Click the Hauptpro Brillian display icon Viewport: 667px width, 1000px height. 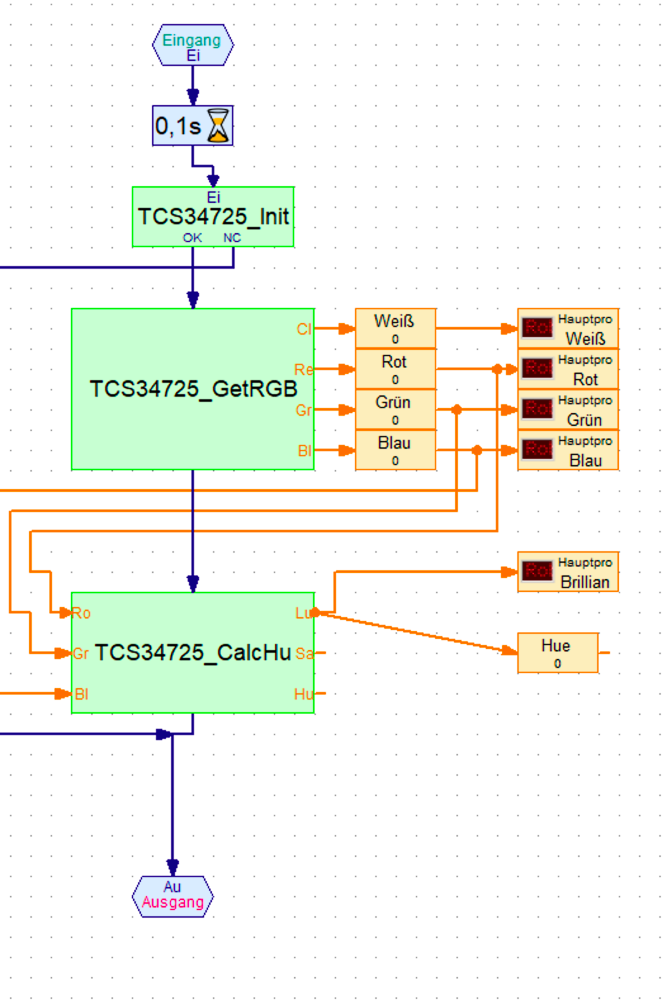tap(537, 571)
